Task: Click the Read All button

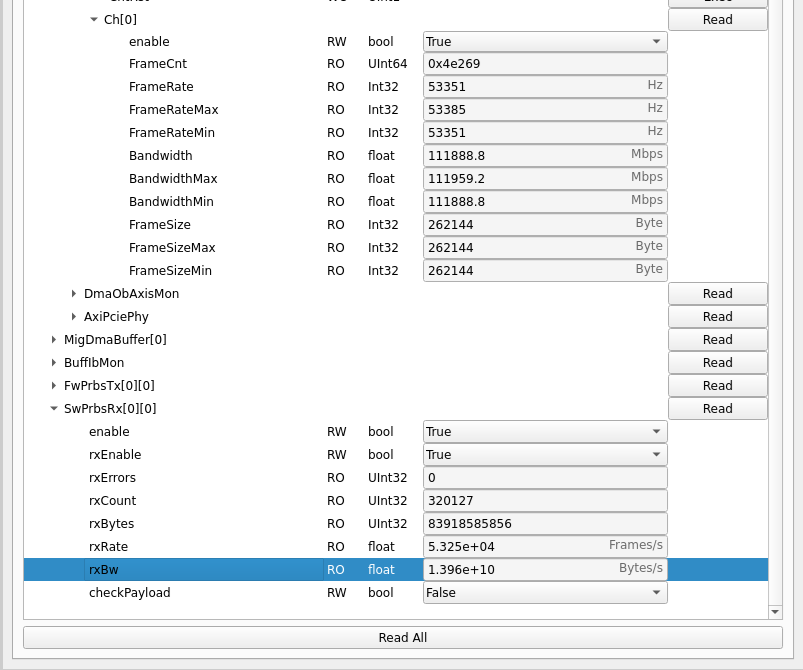Action: click(402, 638)
